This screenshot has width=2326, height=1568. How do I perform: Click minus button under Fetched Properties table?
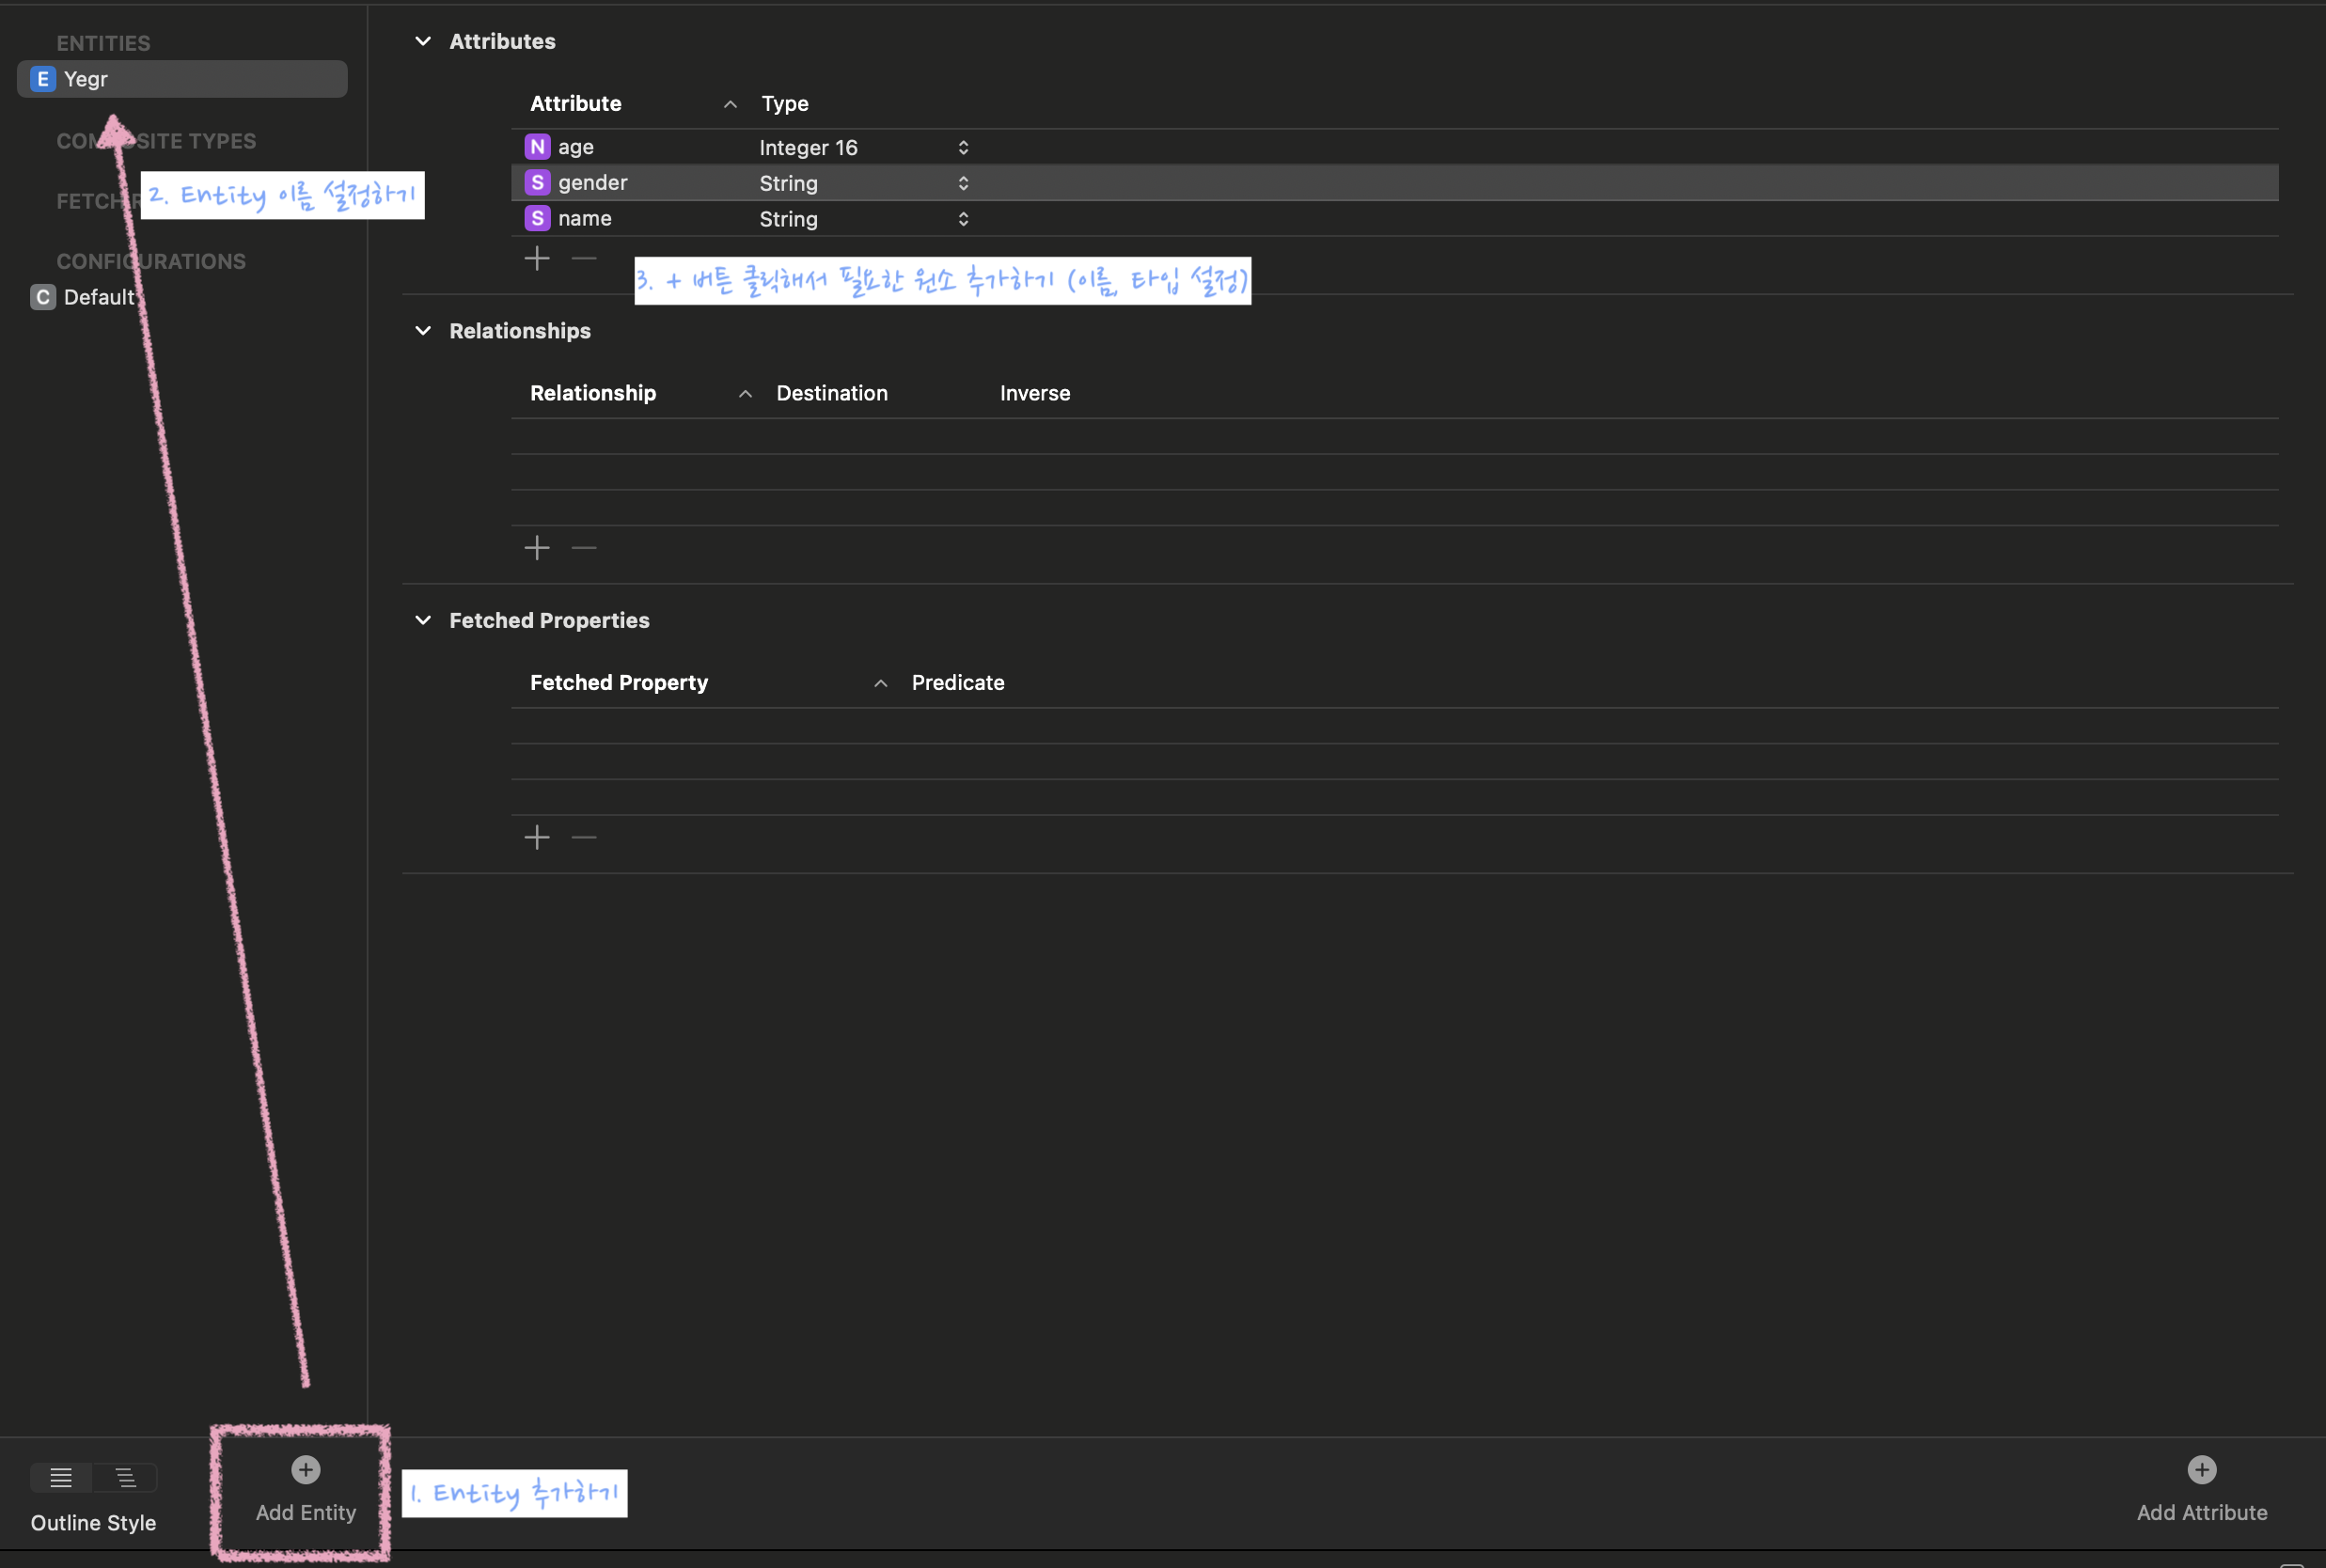pyautogui.click(x=584, y=837)
